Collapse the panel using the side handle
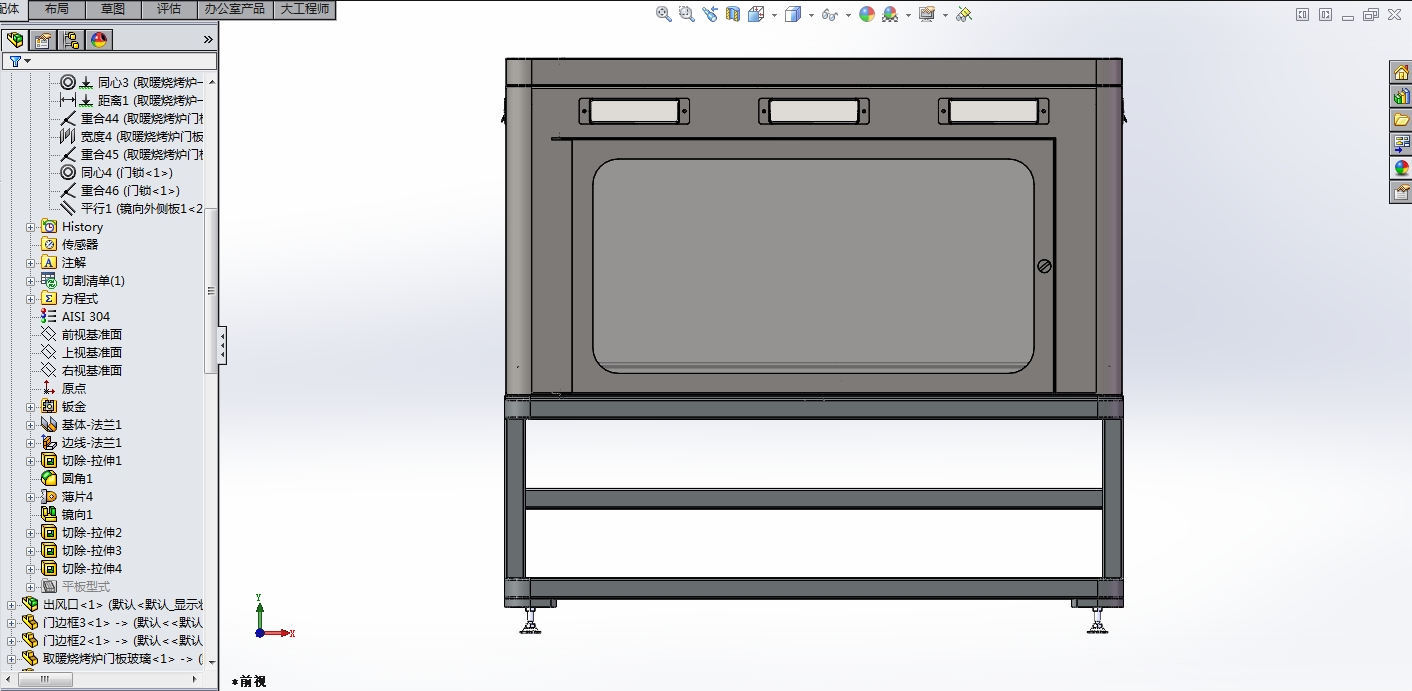This screenshot has width=1412, height=691. 222,346
